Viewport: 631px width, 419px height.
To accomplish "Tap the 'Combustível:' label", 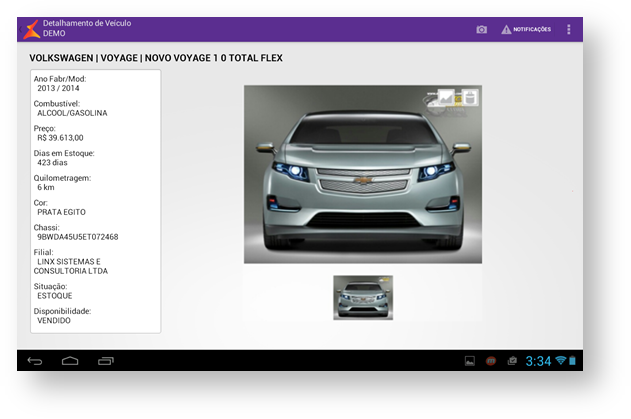I will (57, 104).
